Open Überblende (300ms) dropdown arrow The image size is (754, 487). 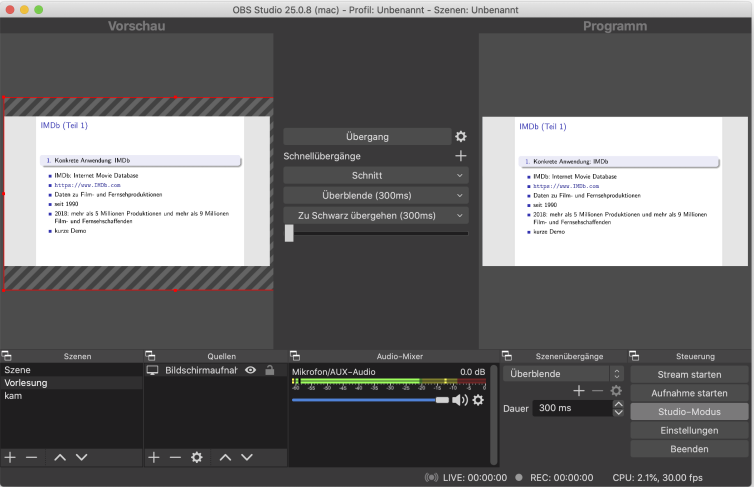pos(460,196)
